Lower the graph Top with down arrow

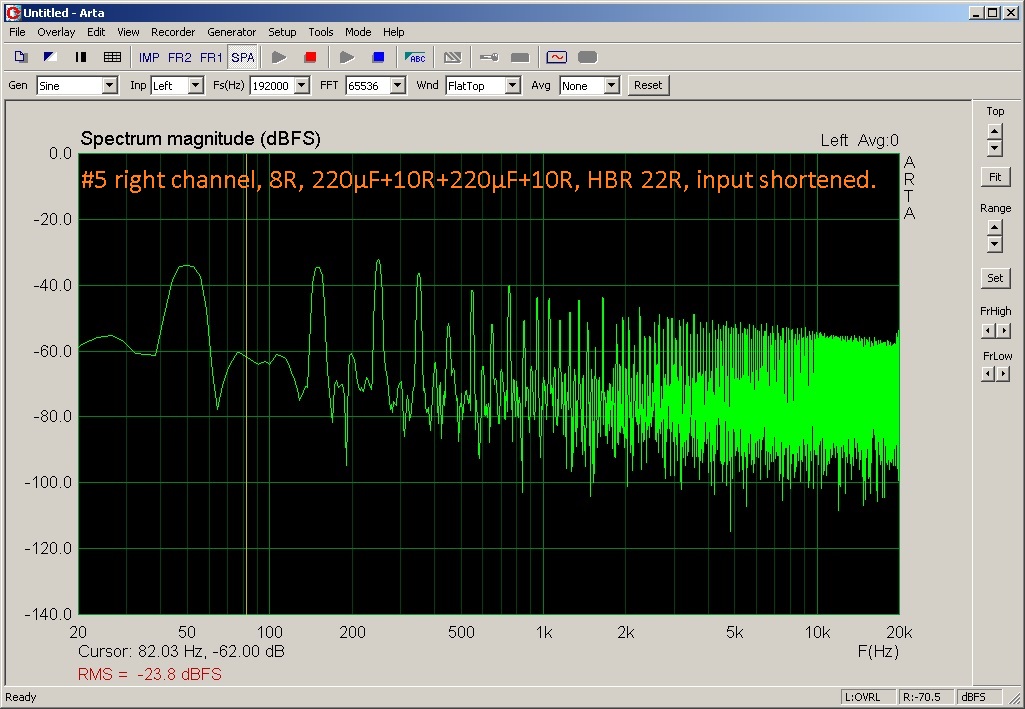point(995,148)
